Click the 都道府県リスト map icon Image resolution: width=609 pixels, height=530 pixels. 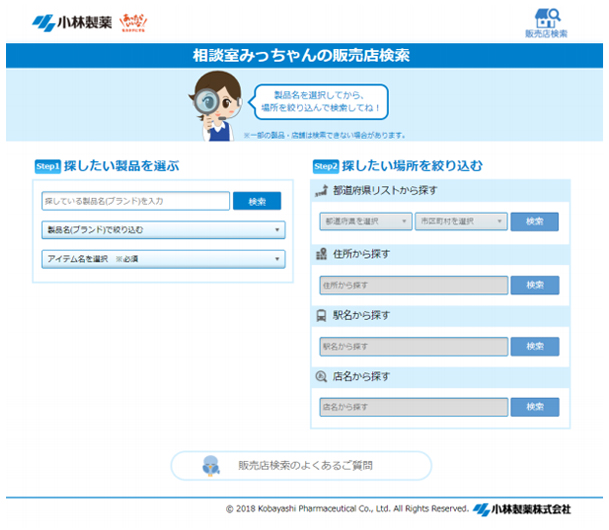click(x=322, y=190)
